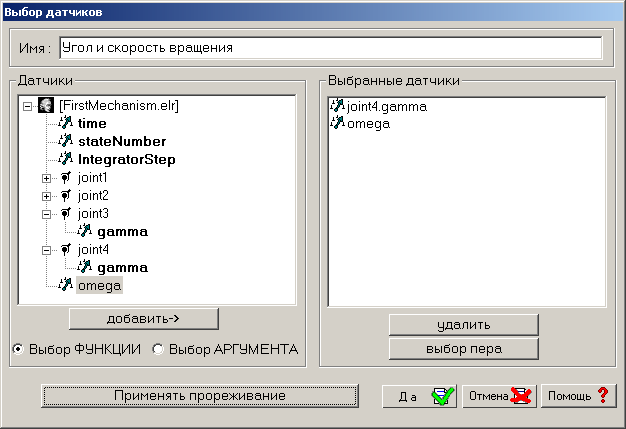Click the joint icon next to joint2

tap(65, 195)
